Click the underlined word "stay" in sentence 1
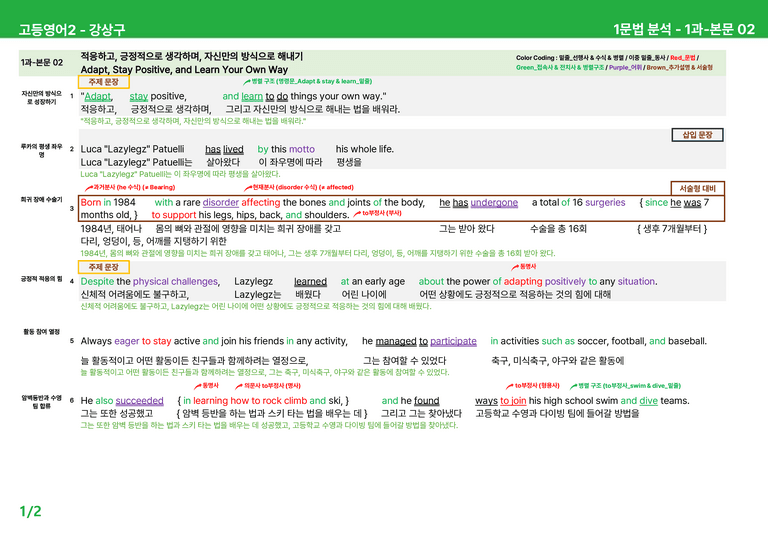Screen dimensions: 768x543 pyautogui.click(x=139, y=96)
